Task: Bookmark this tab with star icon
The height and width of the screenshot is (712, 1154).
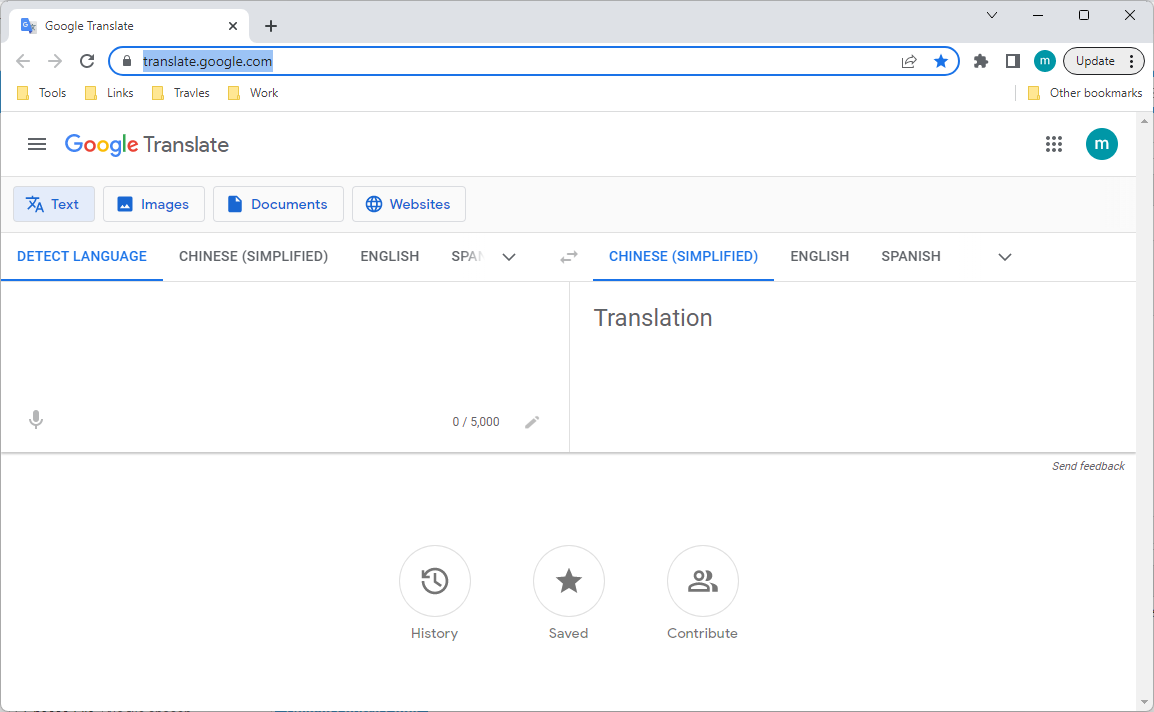Action: click(941, 61)
